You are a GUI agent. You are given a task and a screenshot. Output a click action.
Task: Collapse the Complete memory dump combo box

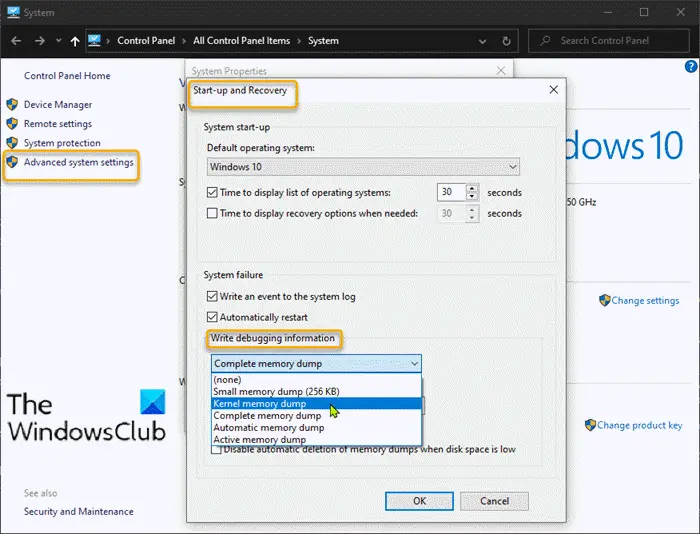click(x=316, y=364)
